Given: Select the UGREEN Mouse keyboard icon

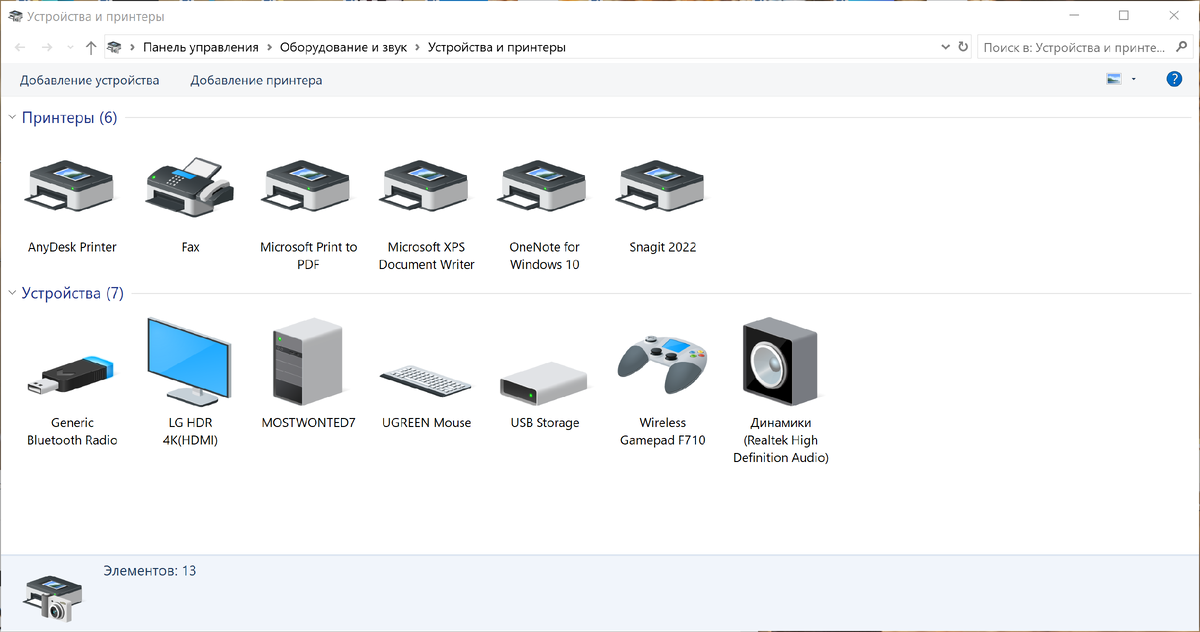Looking at the screenshot, I should [x=426, y=381].
